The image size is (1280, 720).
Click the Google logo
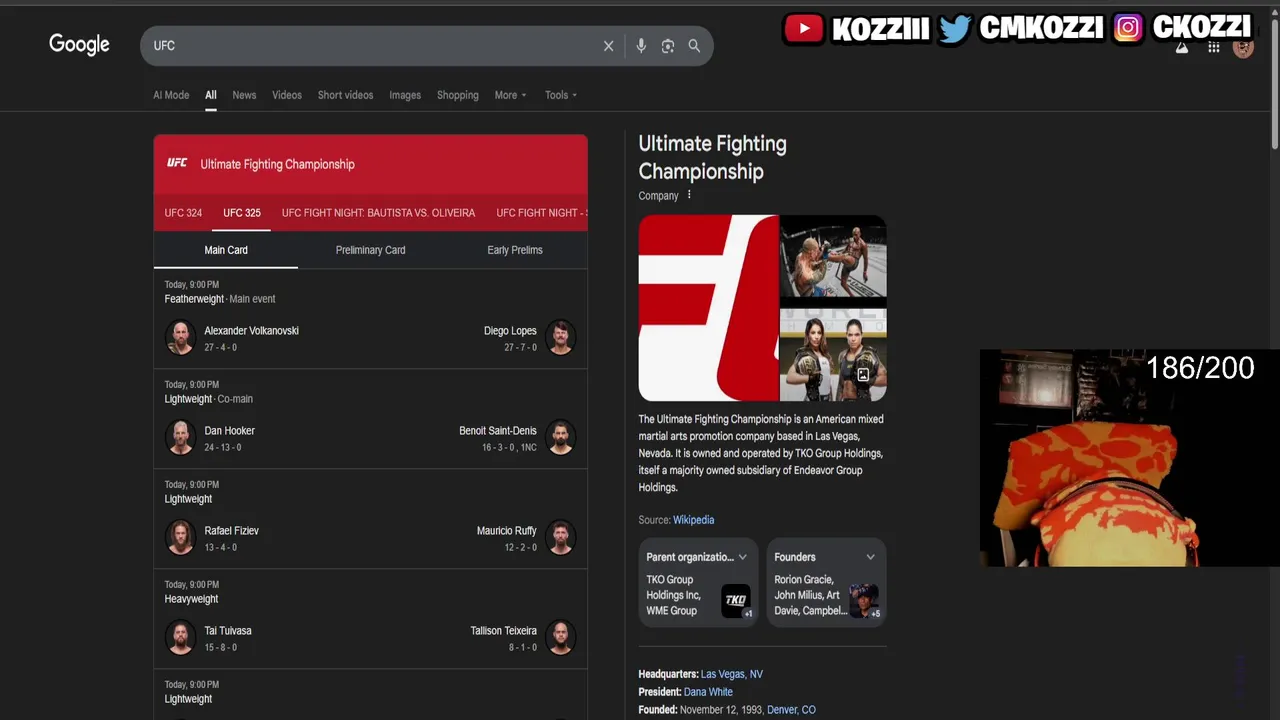[x=79, y=45]
